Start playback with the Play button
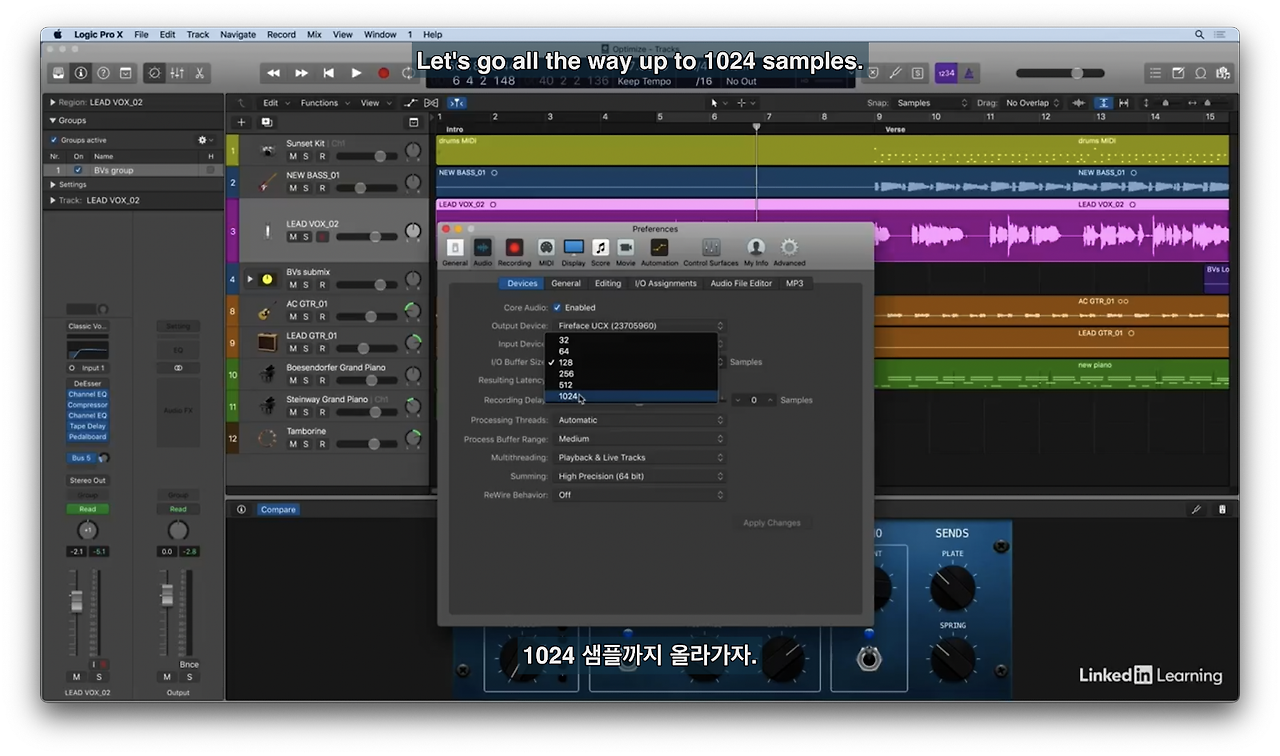Image resolution: width=1280 pixels, height=756 pixels. click(356, 73)
